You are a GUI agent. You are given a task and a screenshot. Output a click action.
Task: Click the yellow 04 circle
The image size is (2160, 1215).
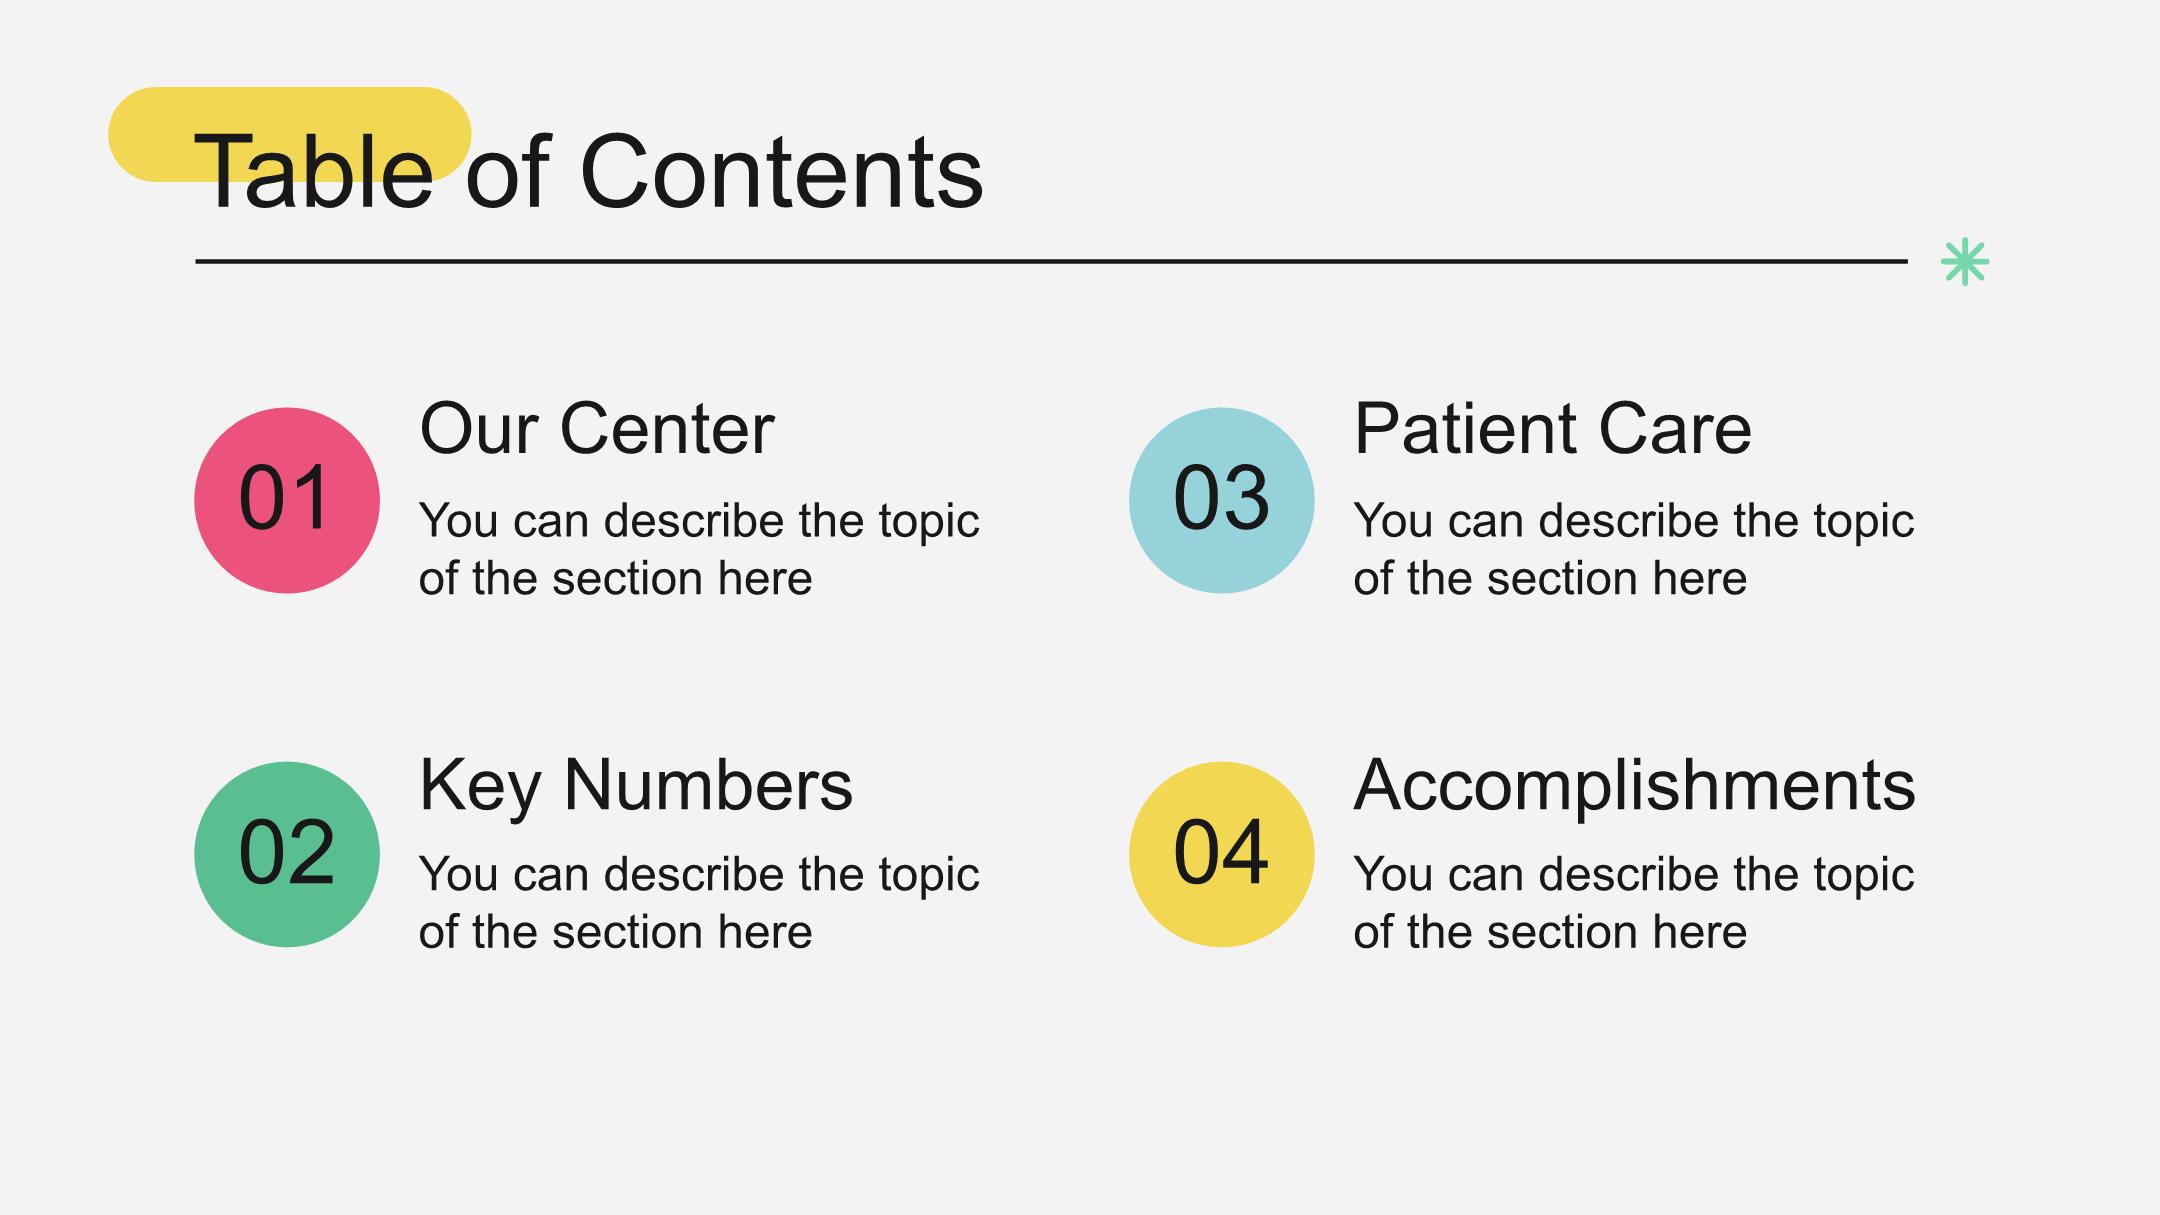click(x=1222, y=854)
